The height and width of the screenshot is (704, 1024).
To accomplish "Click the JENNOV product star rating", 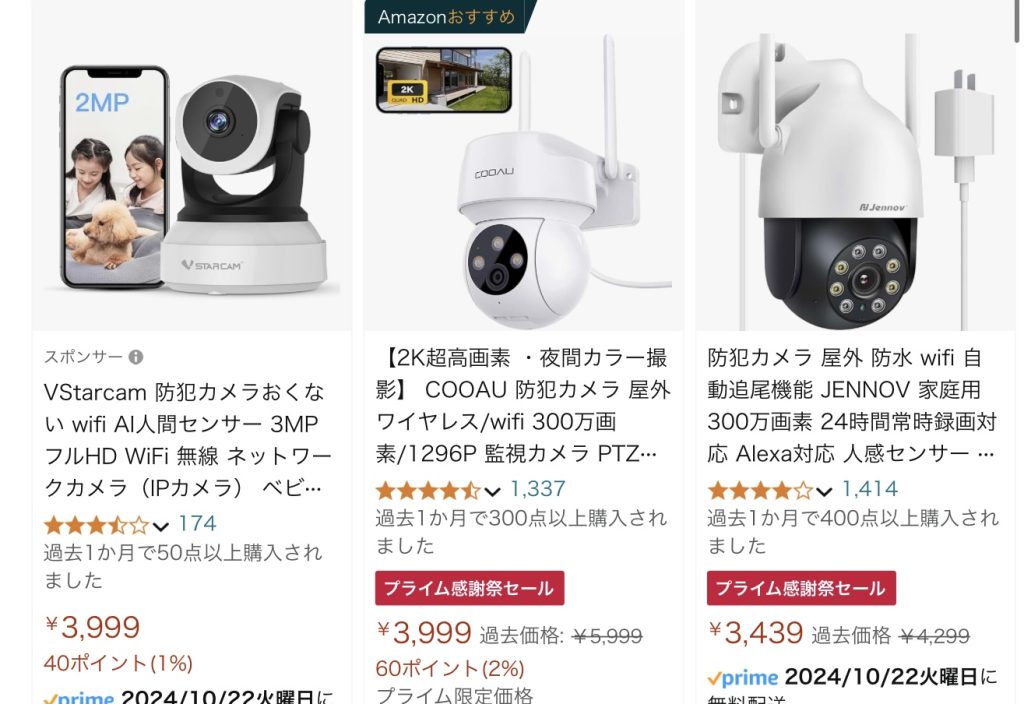I will click(x=760, y=490).
